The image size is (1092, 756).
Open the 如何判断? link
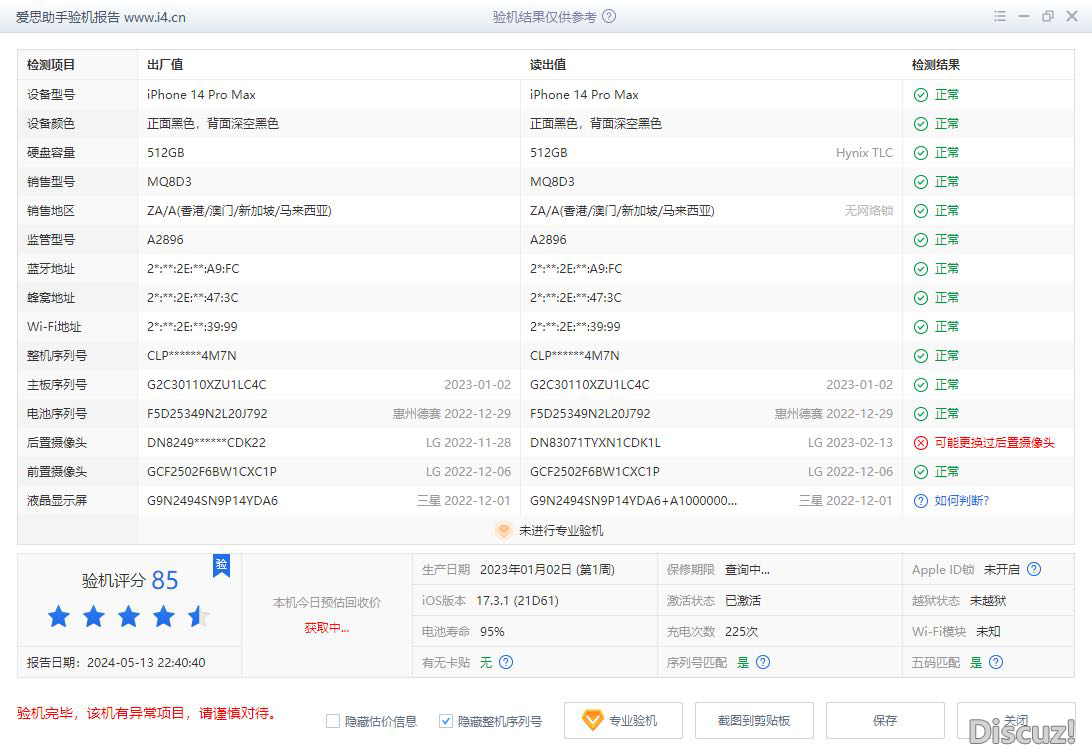962,501
